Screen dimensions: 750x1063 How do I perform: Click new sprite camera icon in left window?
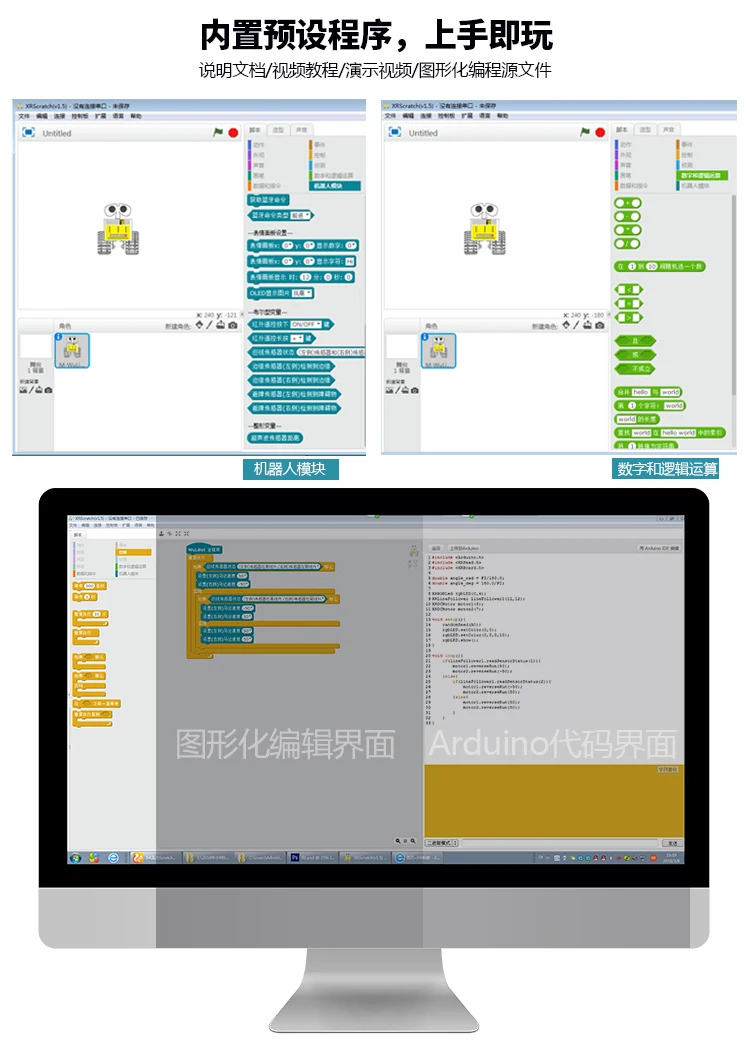233,325
